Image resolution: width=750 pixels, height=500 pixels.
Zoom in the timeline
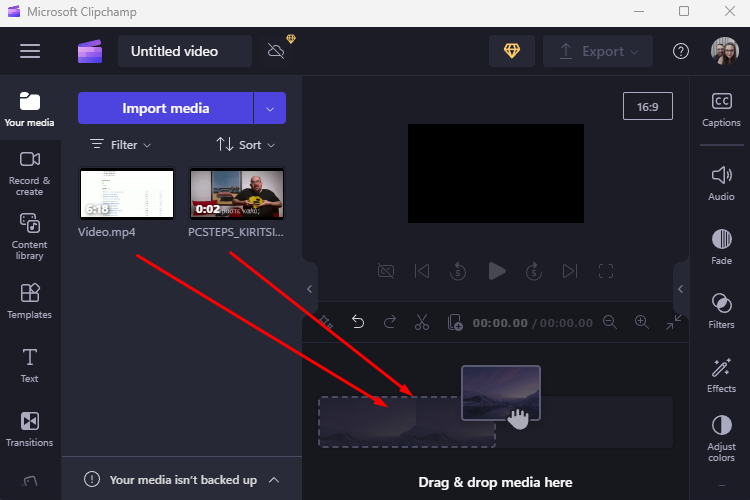641,322
